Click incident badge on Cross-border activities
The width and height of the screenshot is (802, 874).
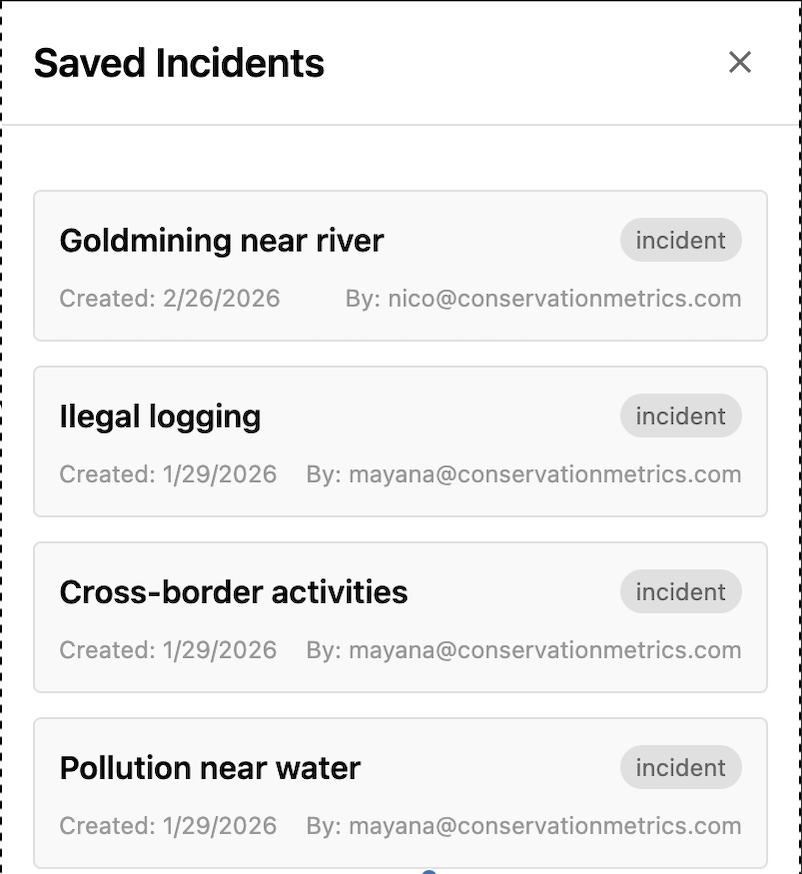tap(680, 592)
